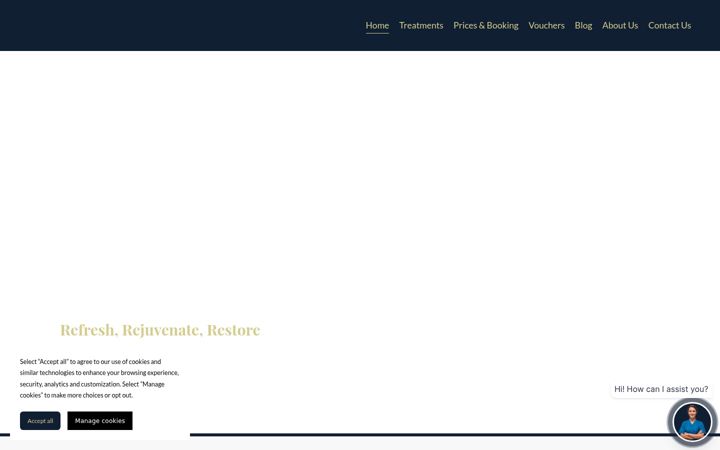Screen dimensions: 720x450
Task: Click the 'Refresh, Rejuvenate, Restore' heading
Action: [x=160, y=330]
